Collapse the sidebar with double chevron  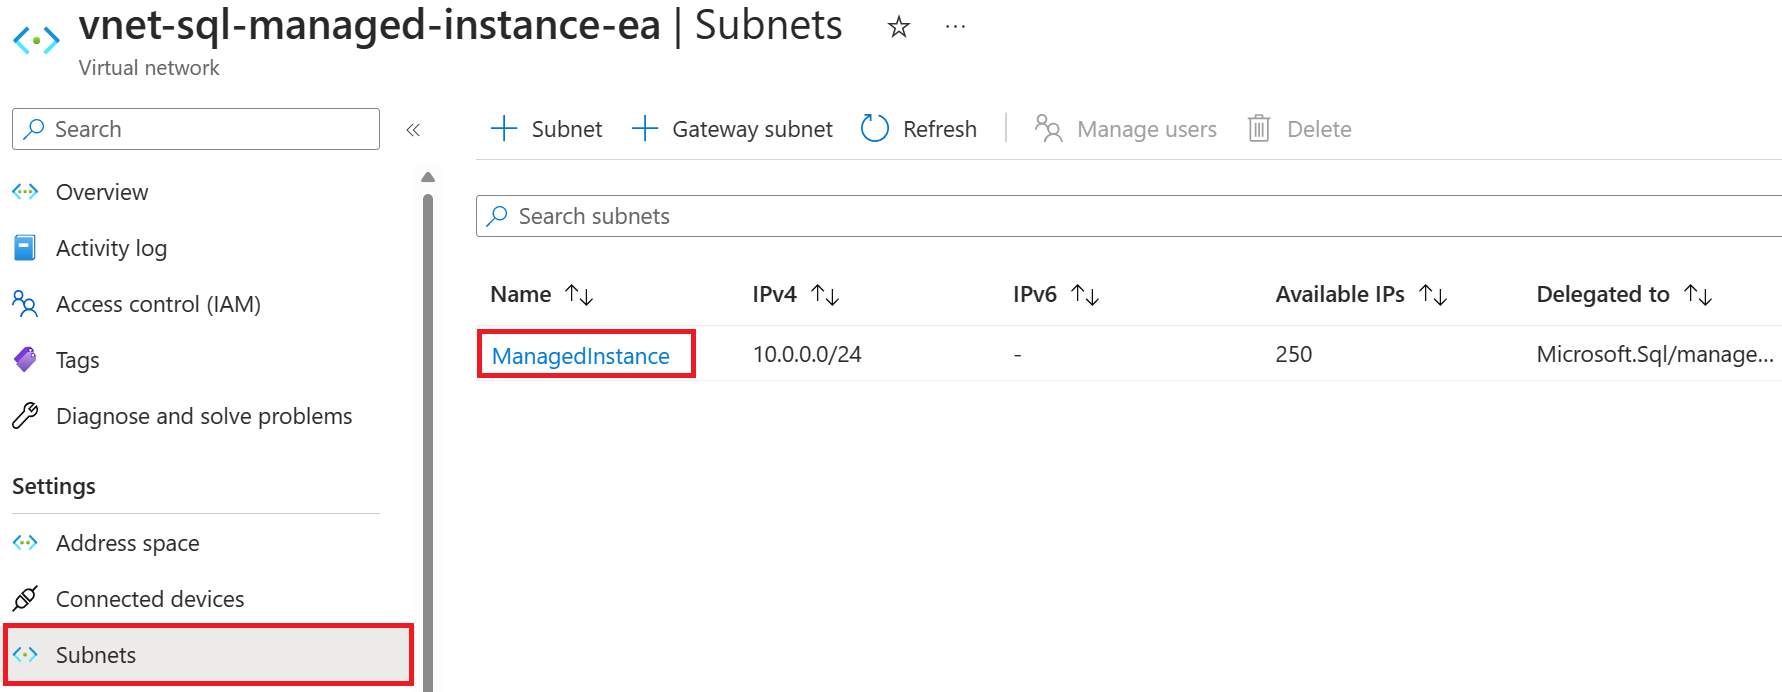coord(413,130)
